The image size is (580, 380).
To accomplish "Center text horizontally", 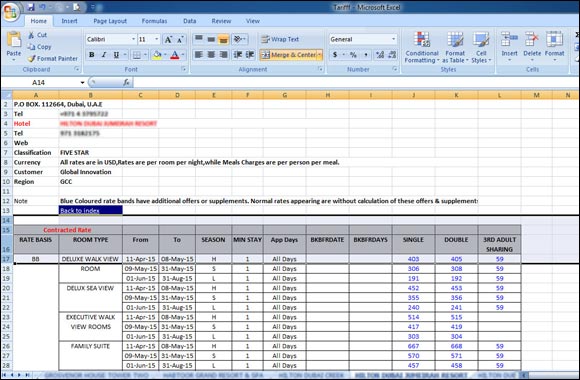I will pos(211,55).
